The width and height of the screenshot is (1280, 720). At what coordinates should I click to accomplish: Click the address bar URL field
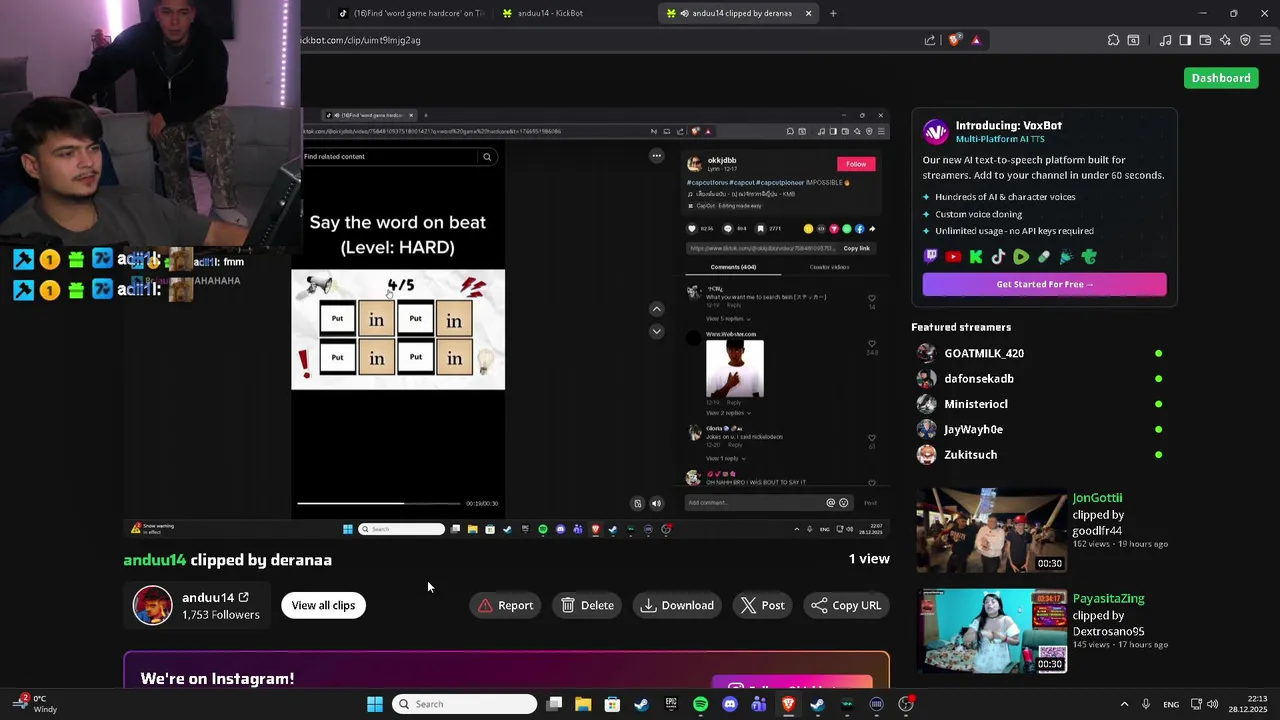610,40
